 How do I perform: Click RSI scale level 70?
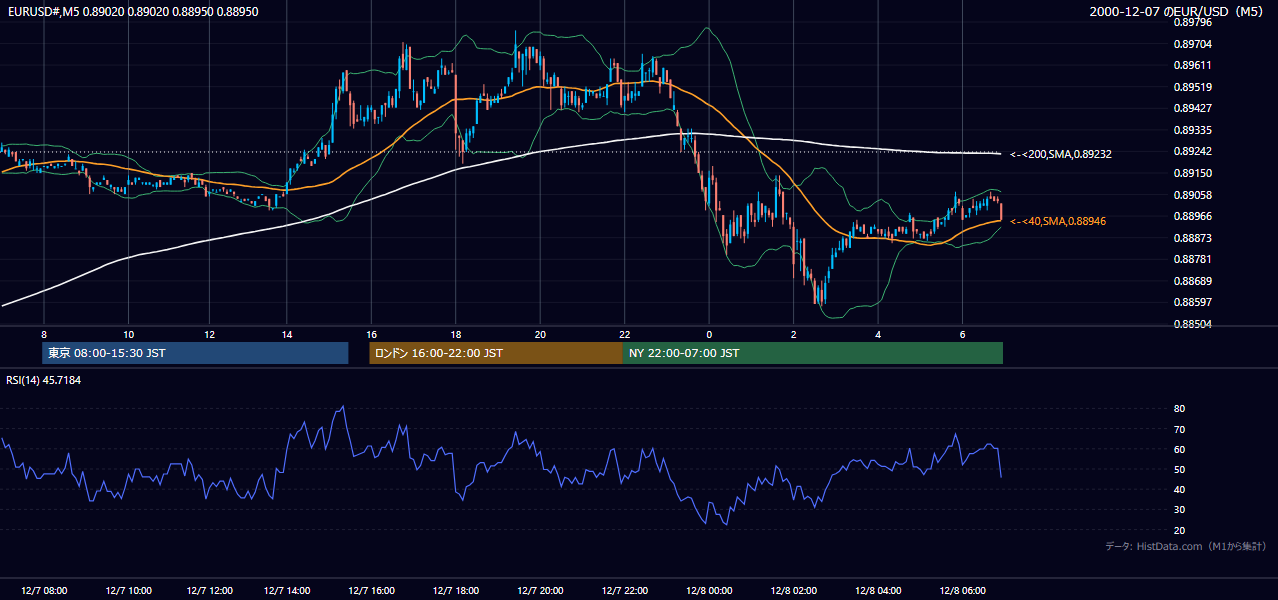1179,429
